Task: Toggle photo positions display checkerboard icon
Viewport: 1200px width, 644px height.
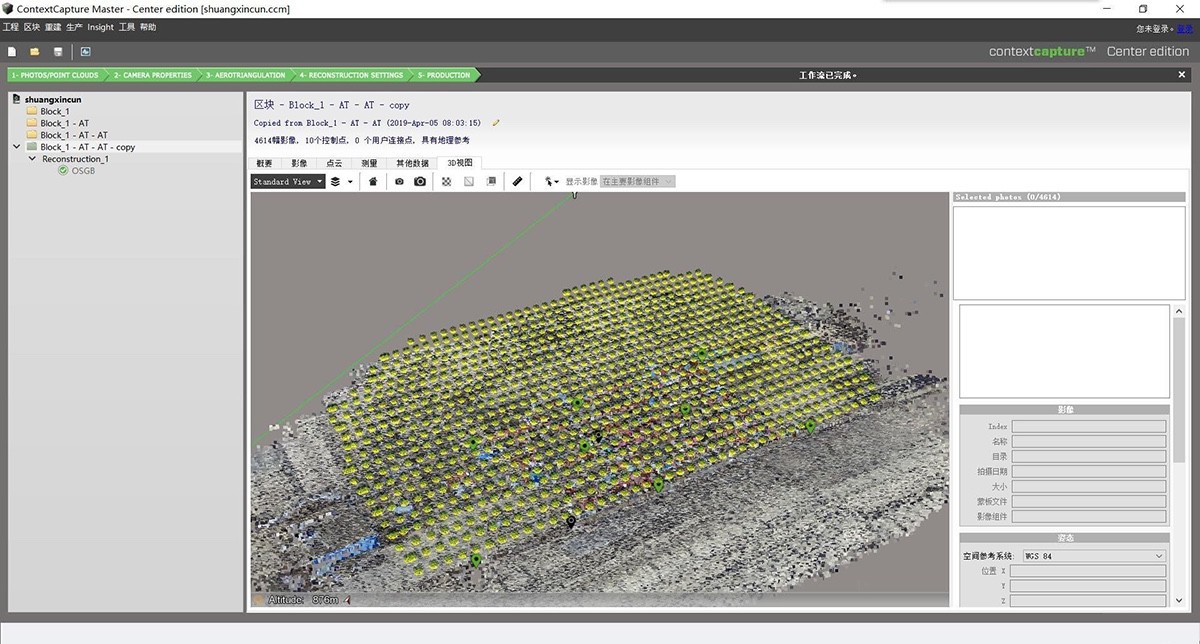Action: coord(445,181)
